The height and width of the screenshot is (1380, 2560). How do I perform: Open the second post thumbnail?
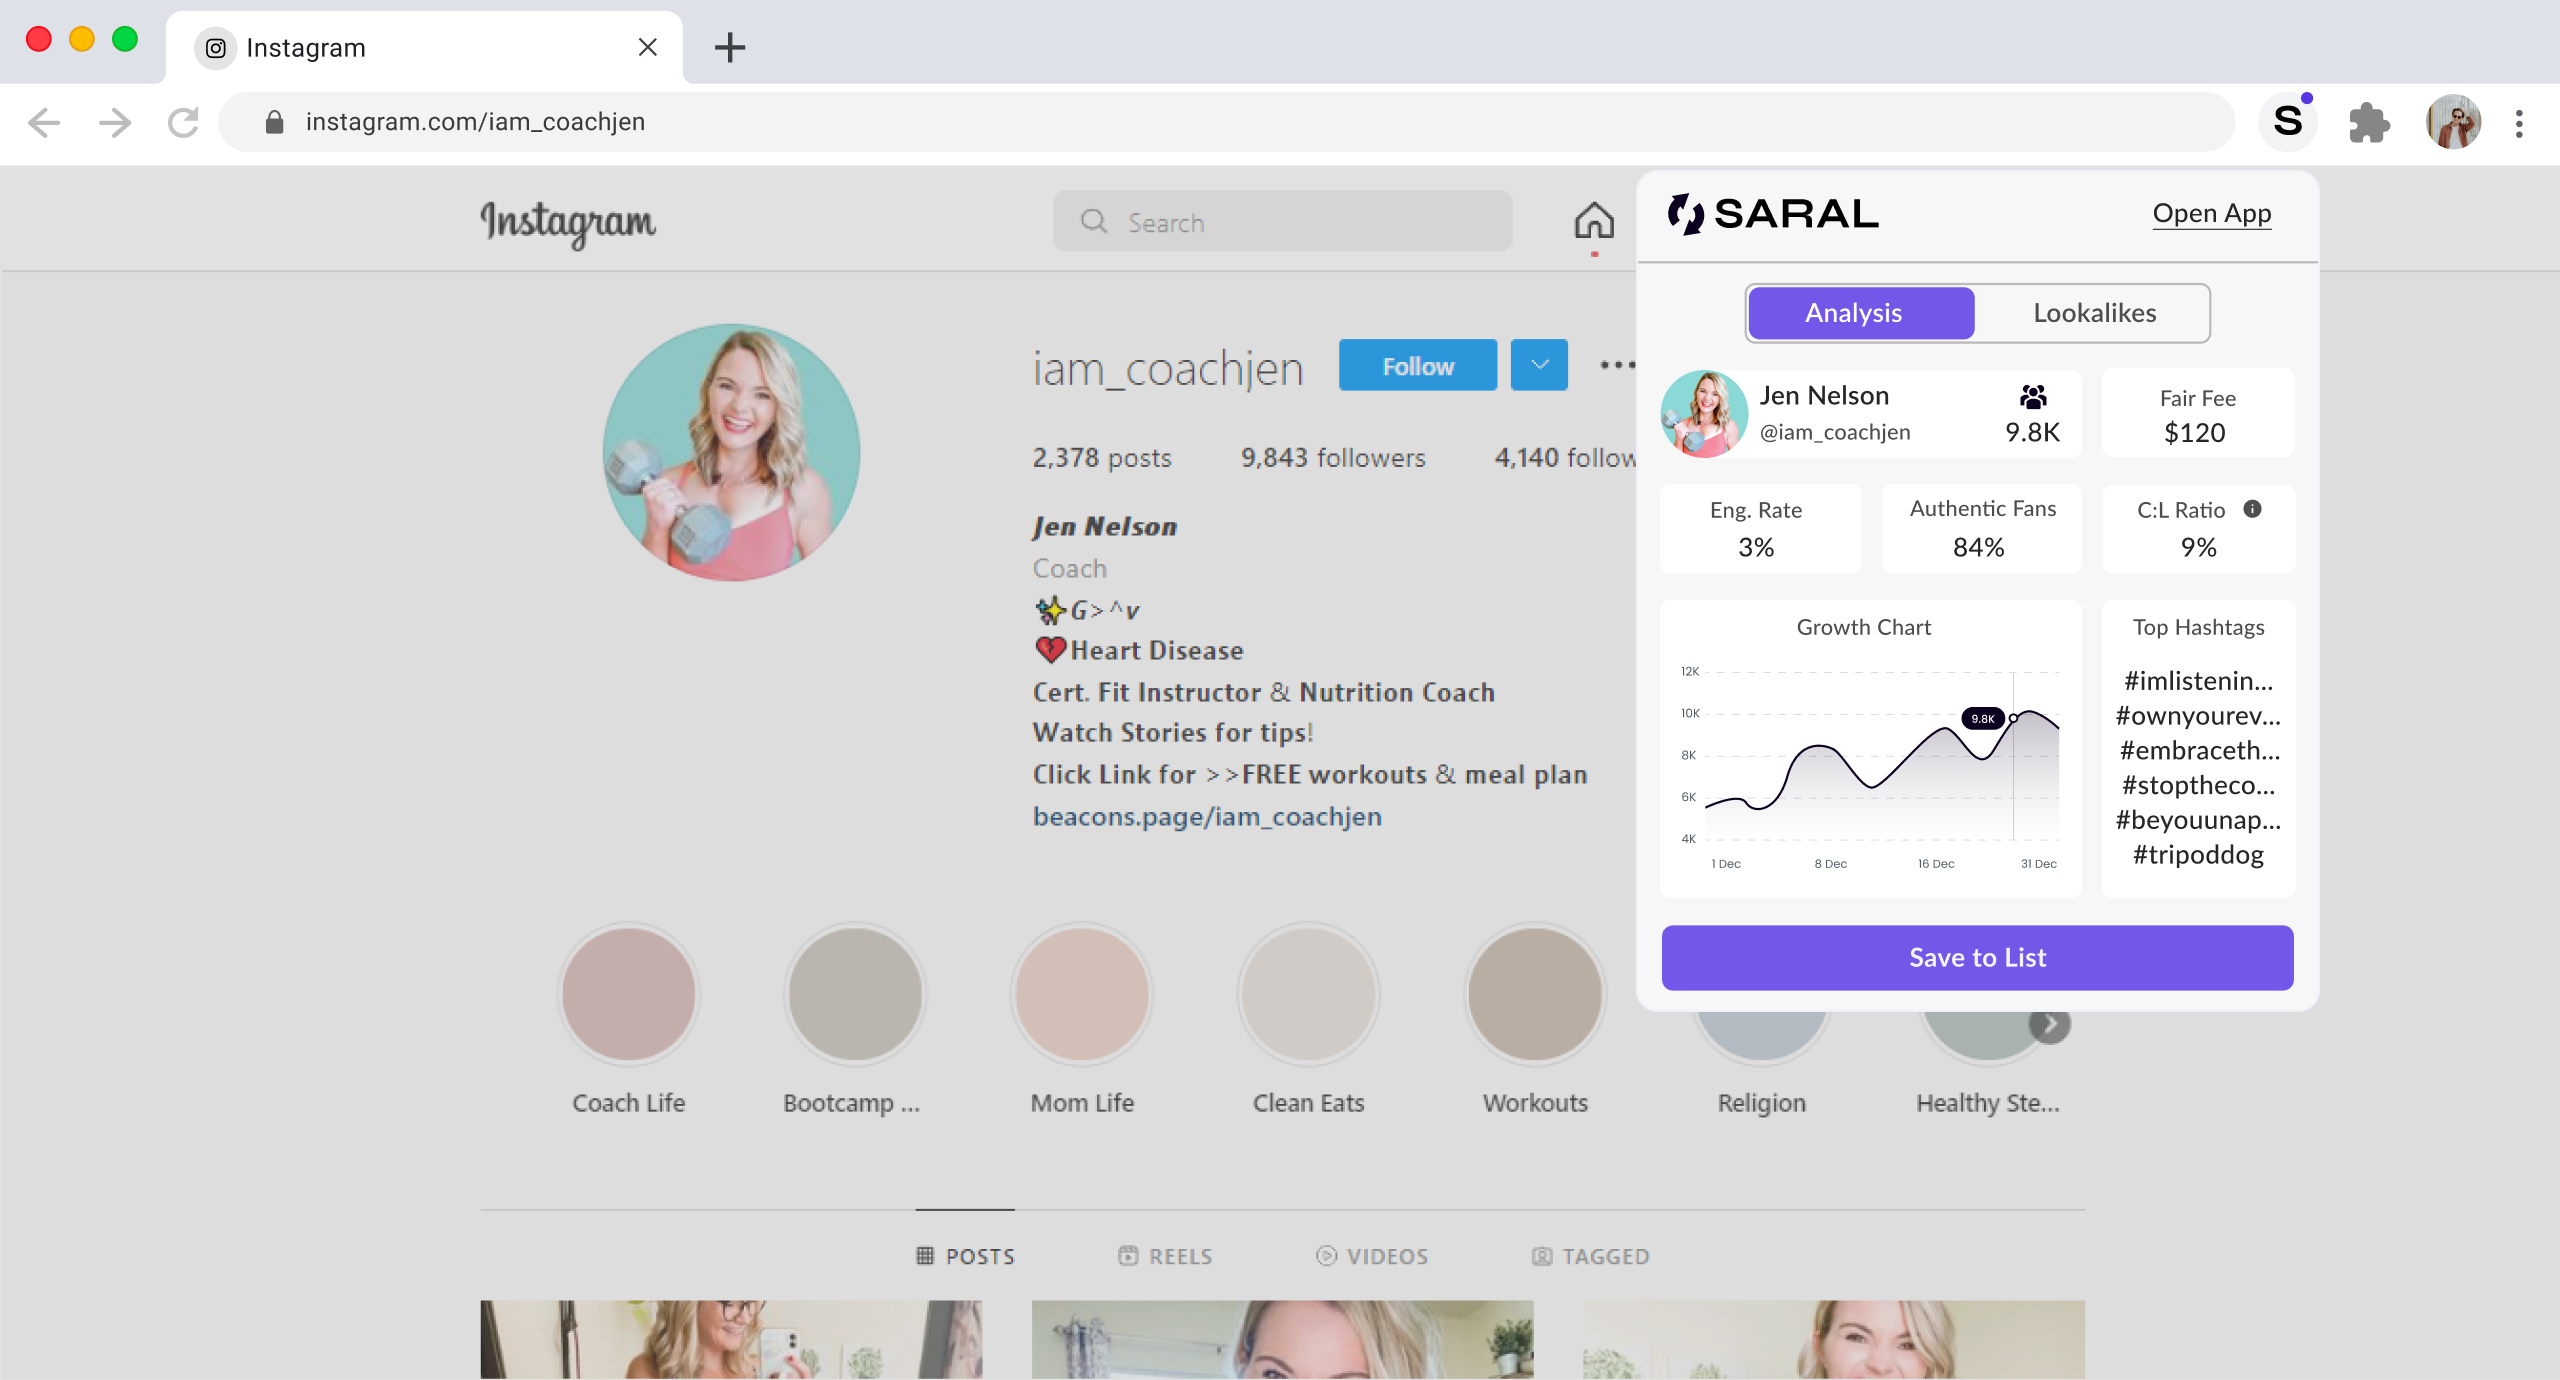(x=1282, y=1340)
